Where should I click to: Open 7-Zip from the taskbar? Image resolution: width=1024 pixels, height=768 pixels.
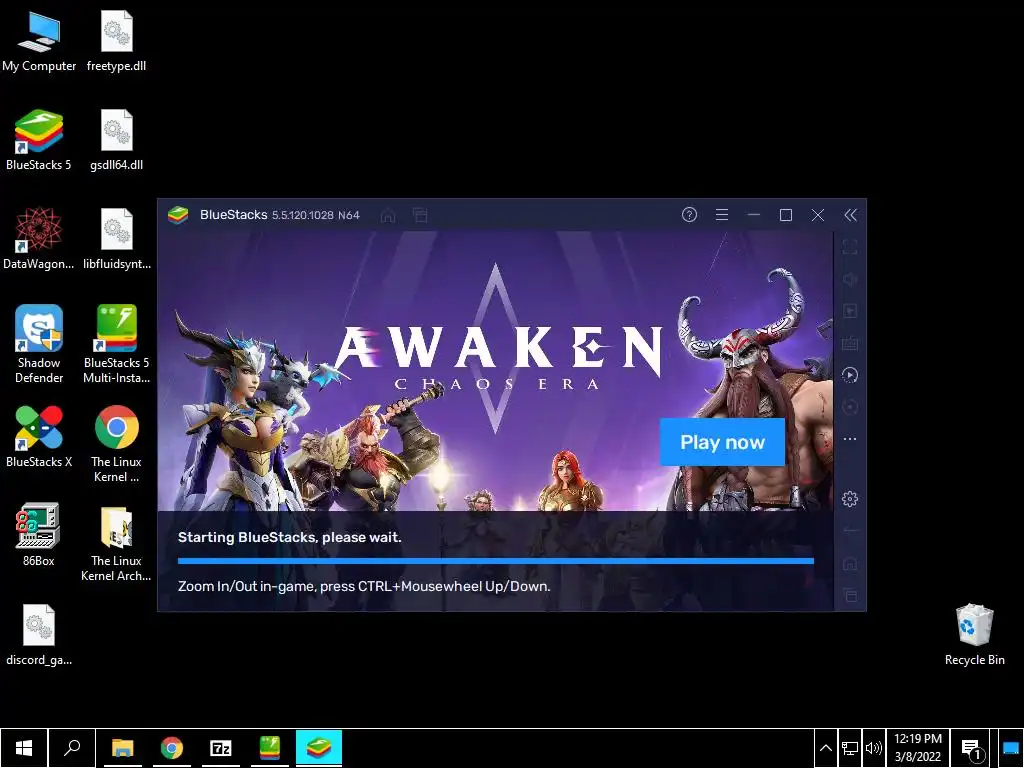click(221, 748)
